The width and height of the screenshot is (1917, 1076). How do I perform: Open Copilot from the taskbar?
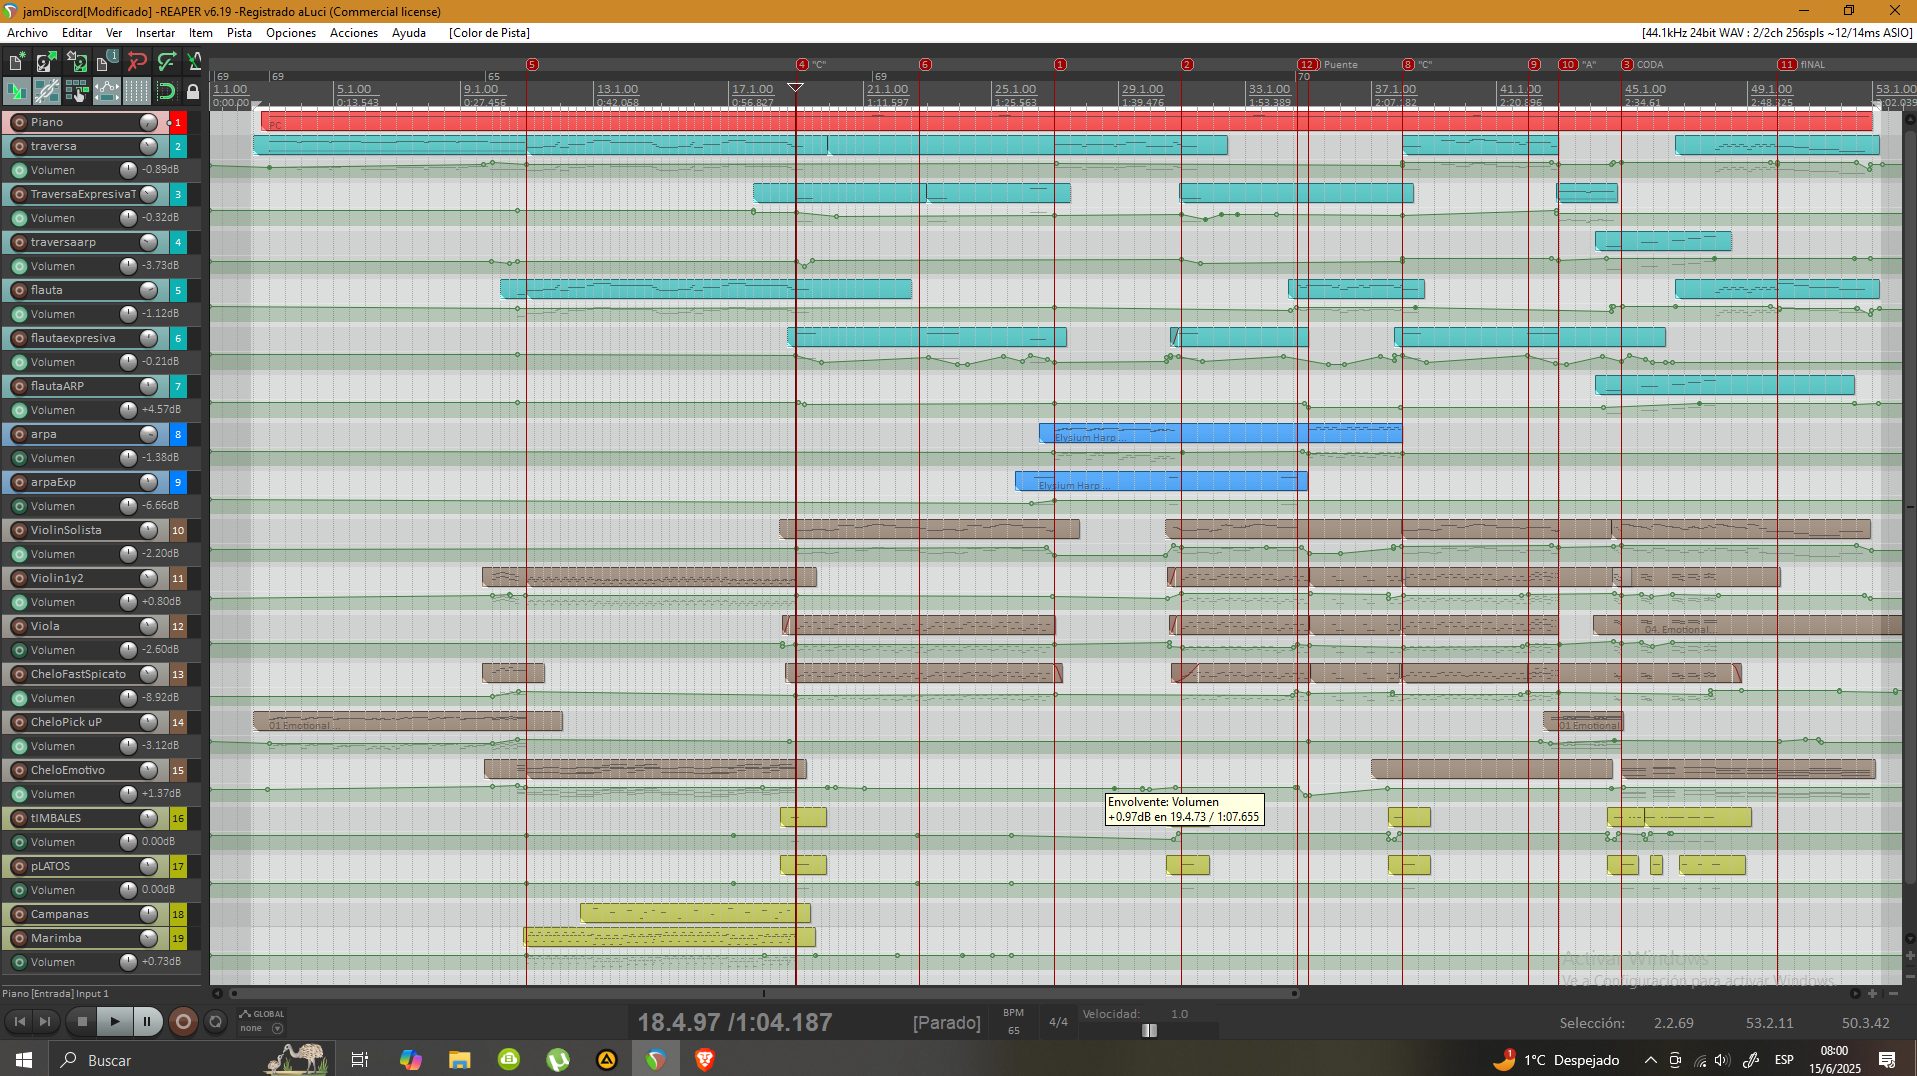[410, 1060]
